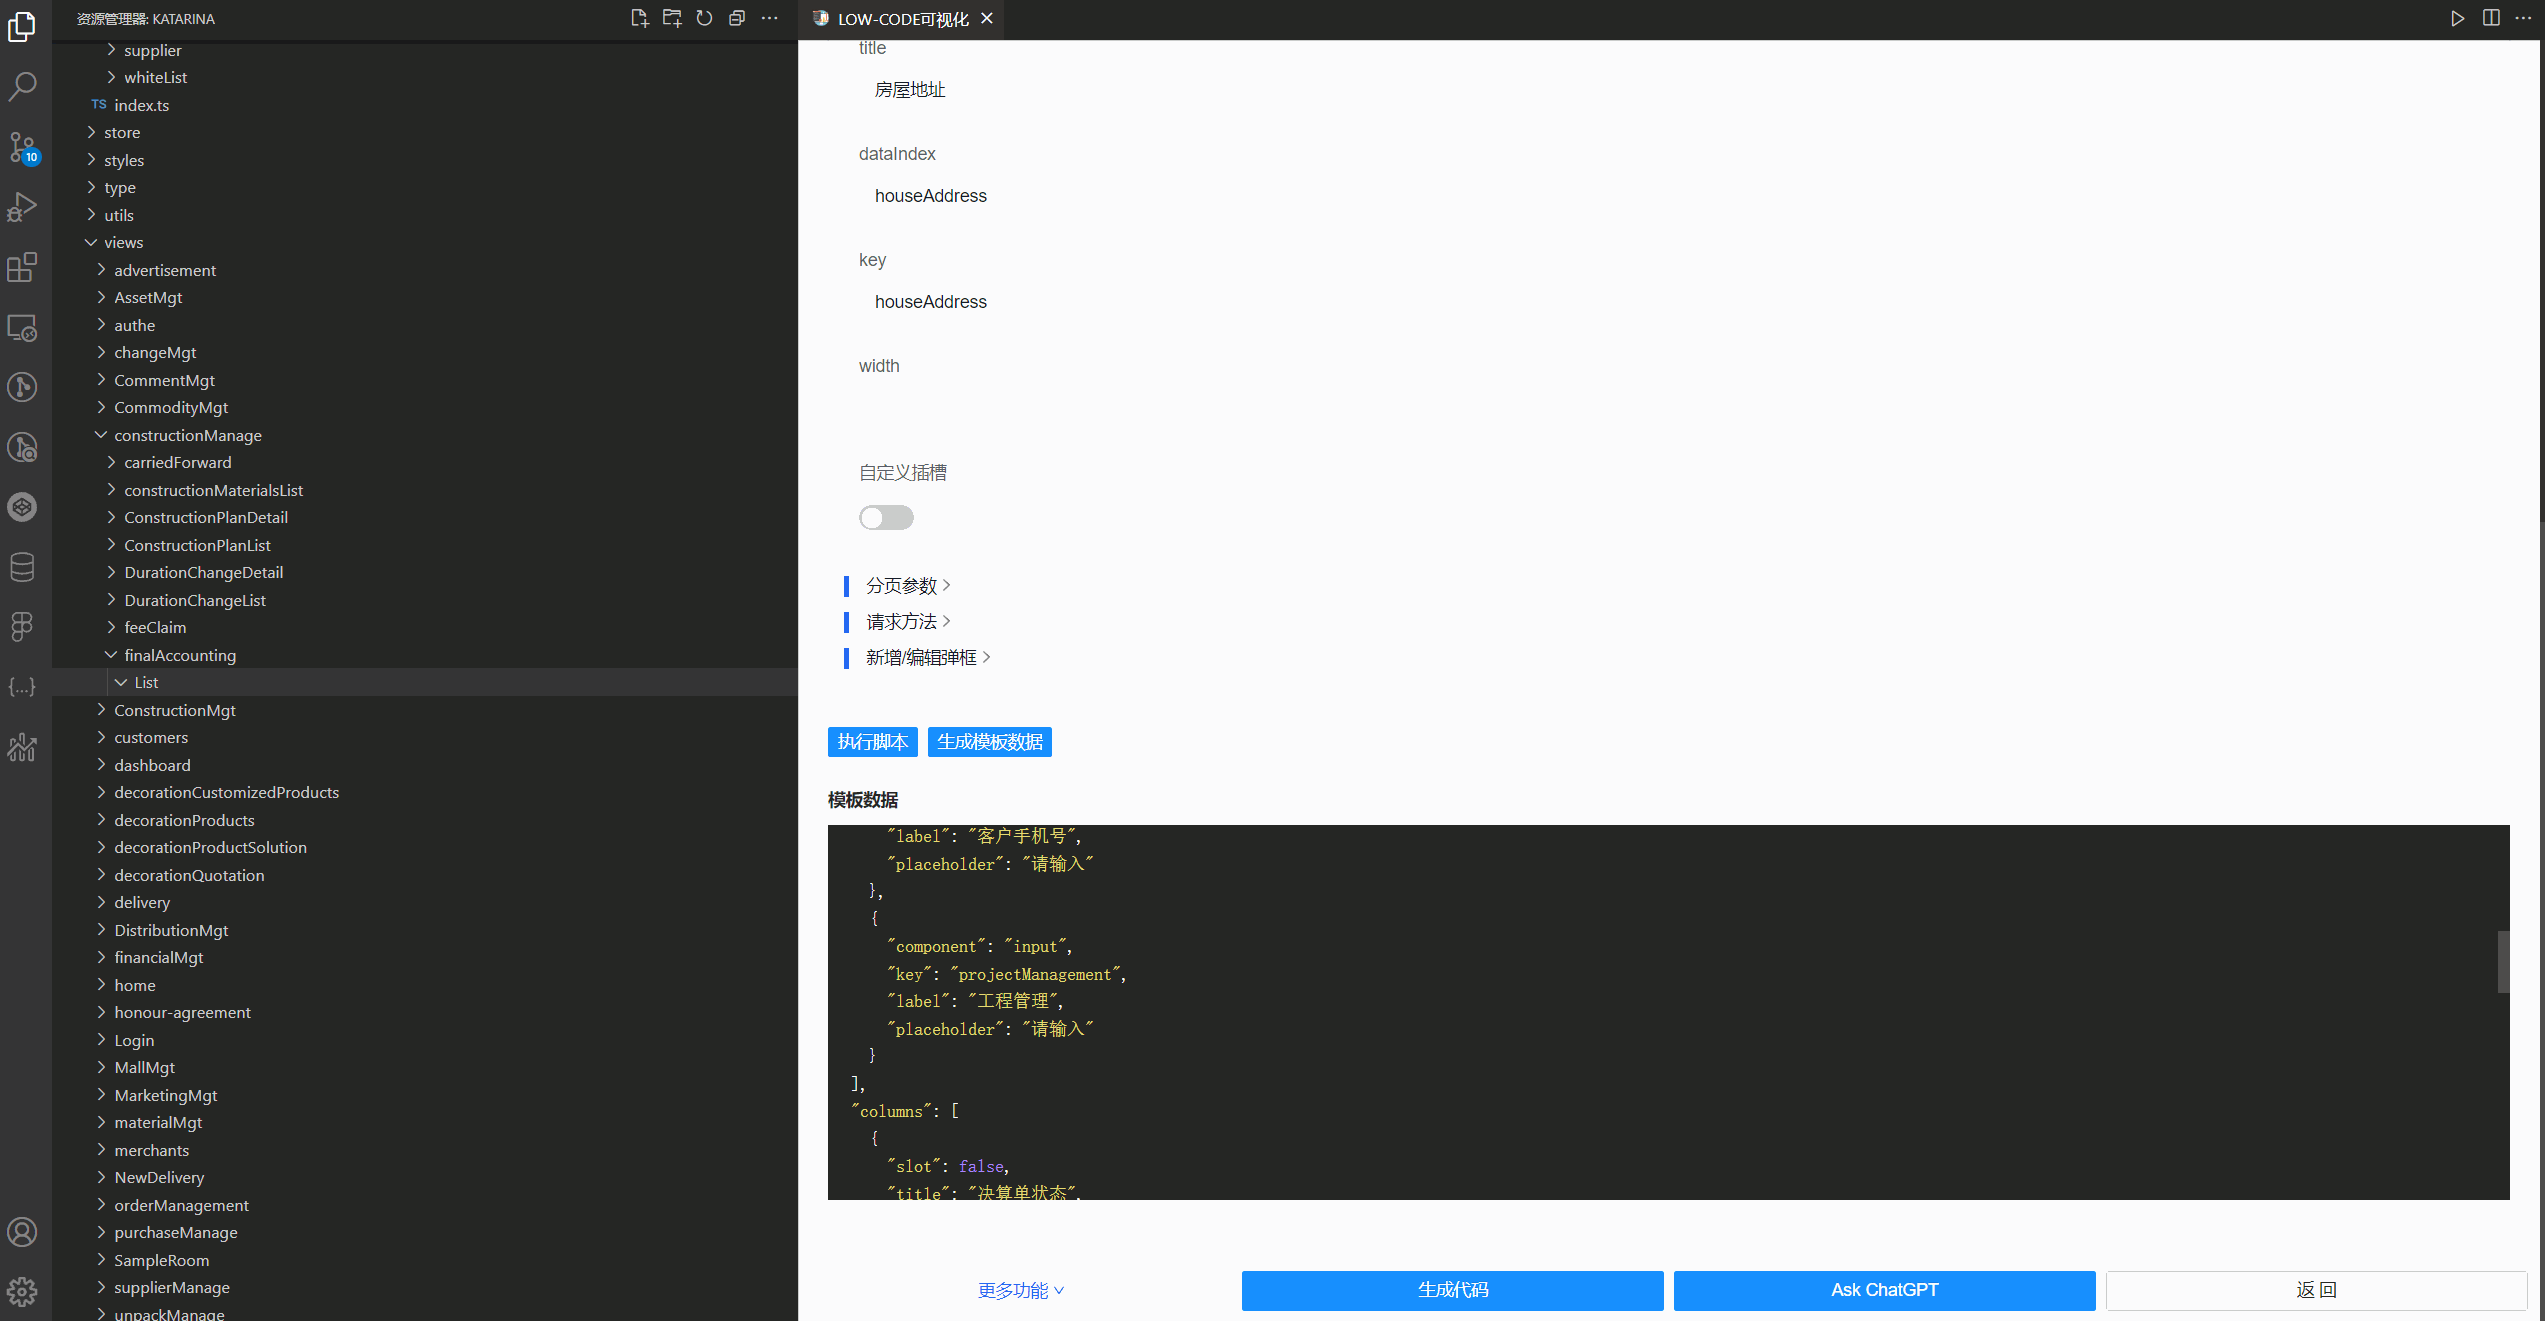
Task: Split the editor to the right
Action: point(2491,18)
